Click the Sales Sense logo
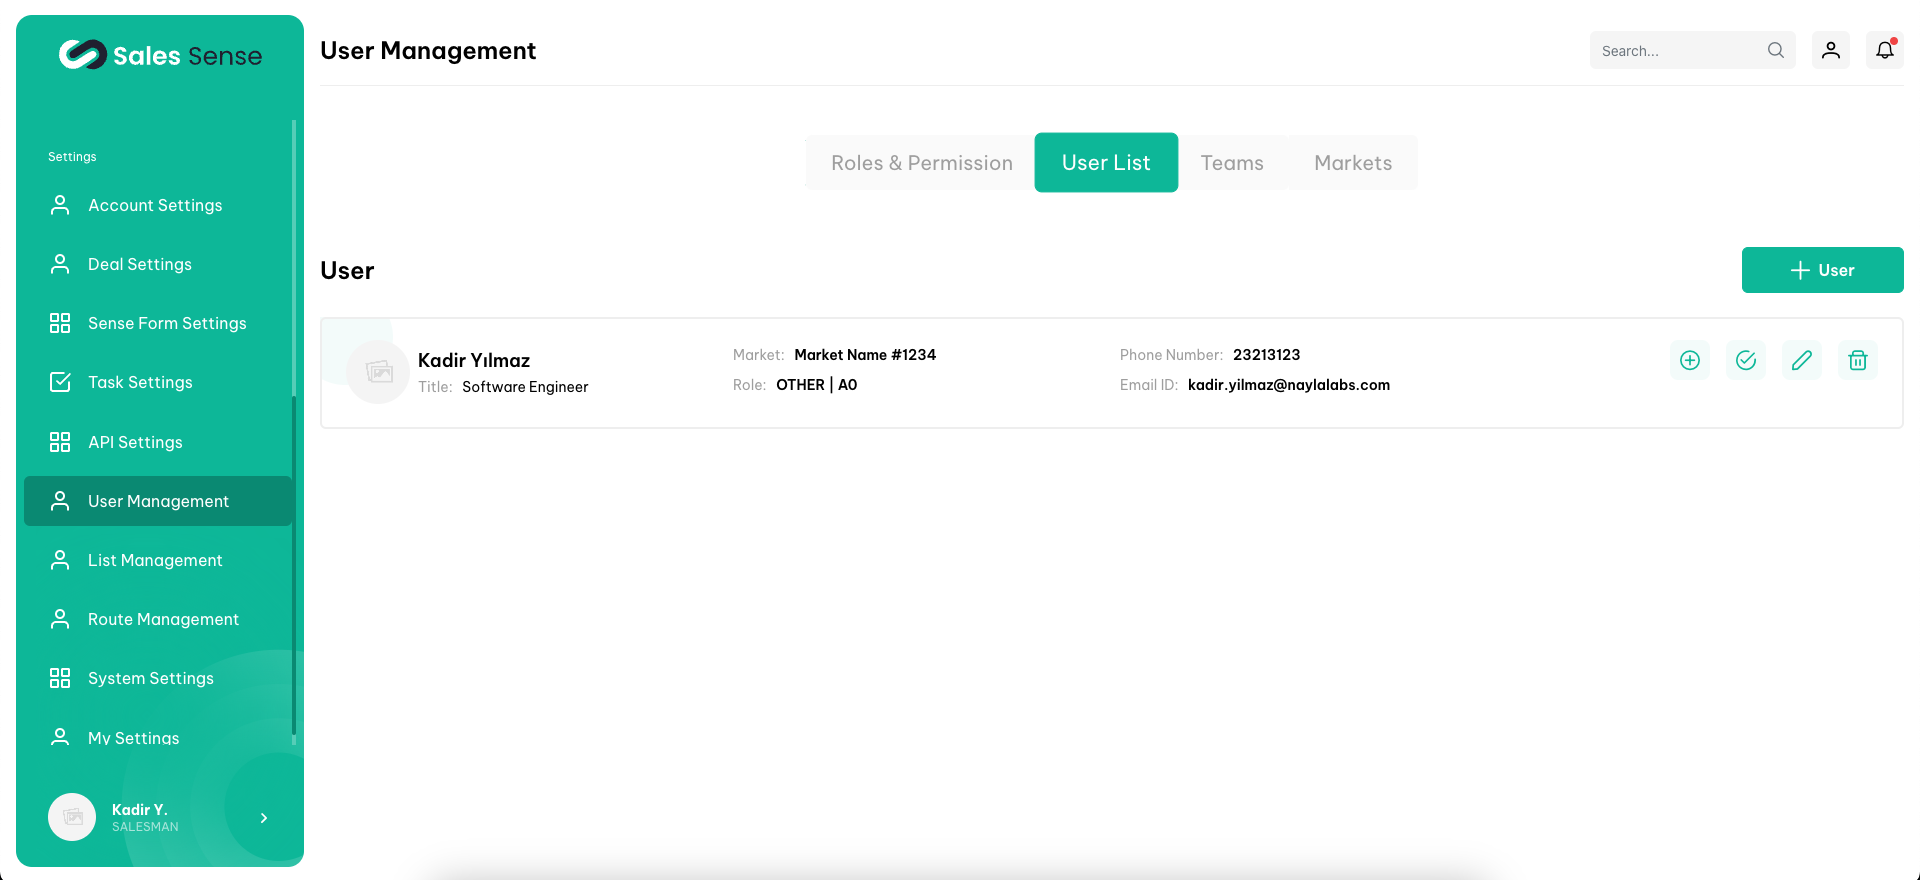 [160, 55]
